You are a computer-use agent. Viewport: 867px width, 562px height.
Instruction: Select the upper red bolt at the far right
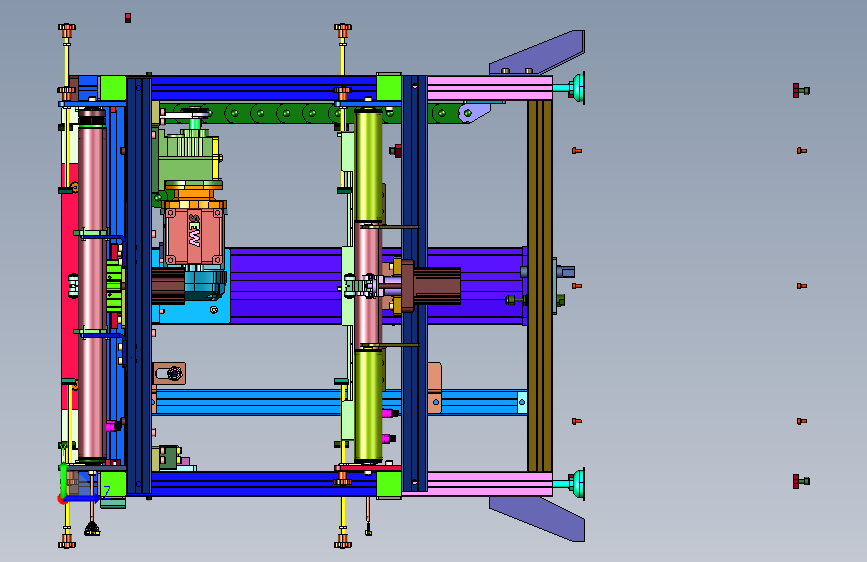801,91
